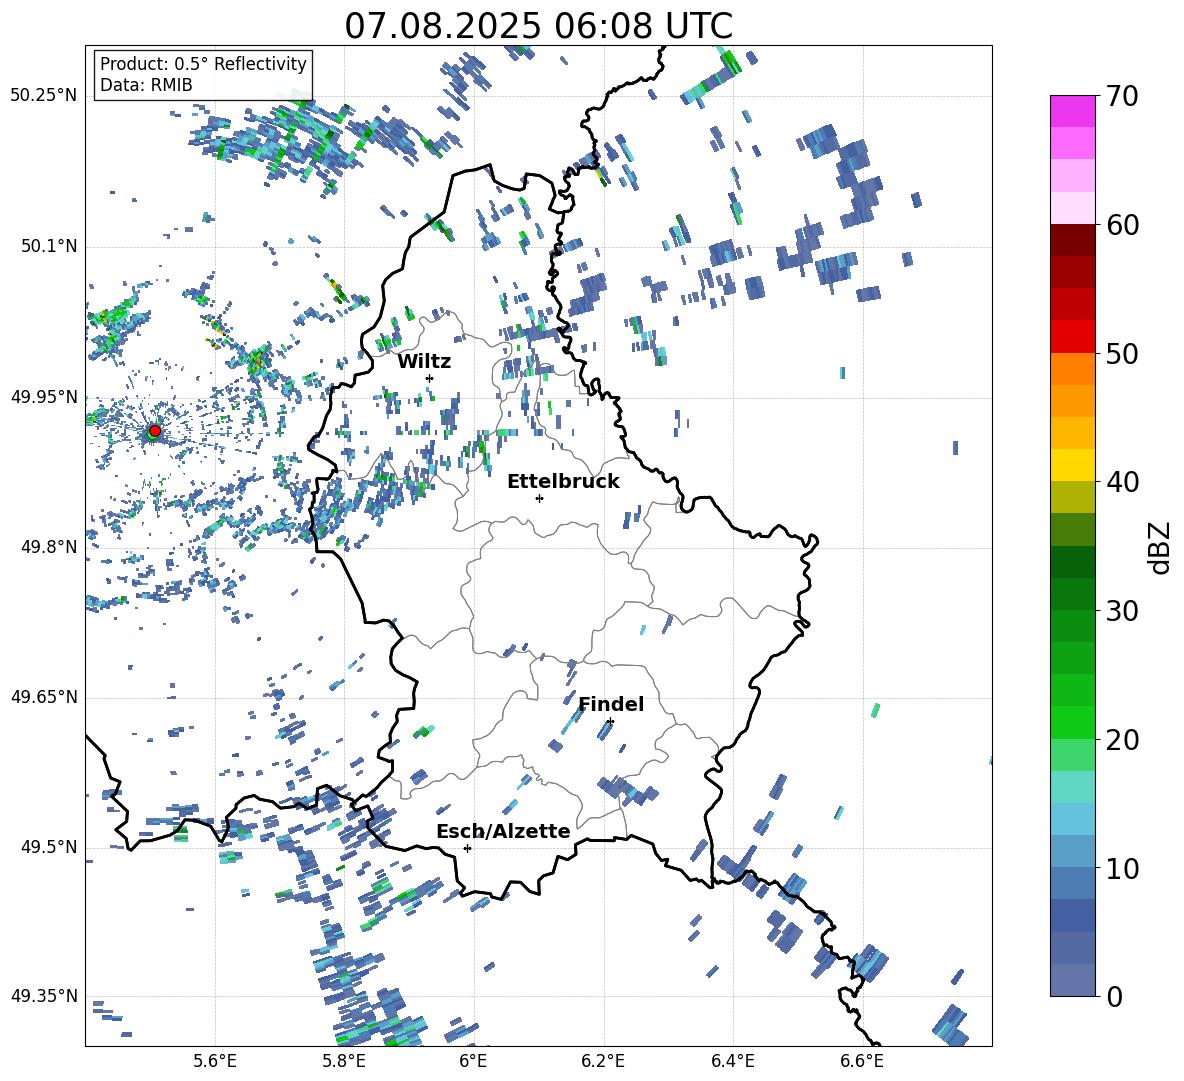Click the 50.25°N latitude label
The height and width of the screenshot is (1081, 1184).
tap(44, 96)
